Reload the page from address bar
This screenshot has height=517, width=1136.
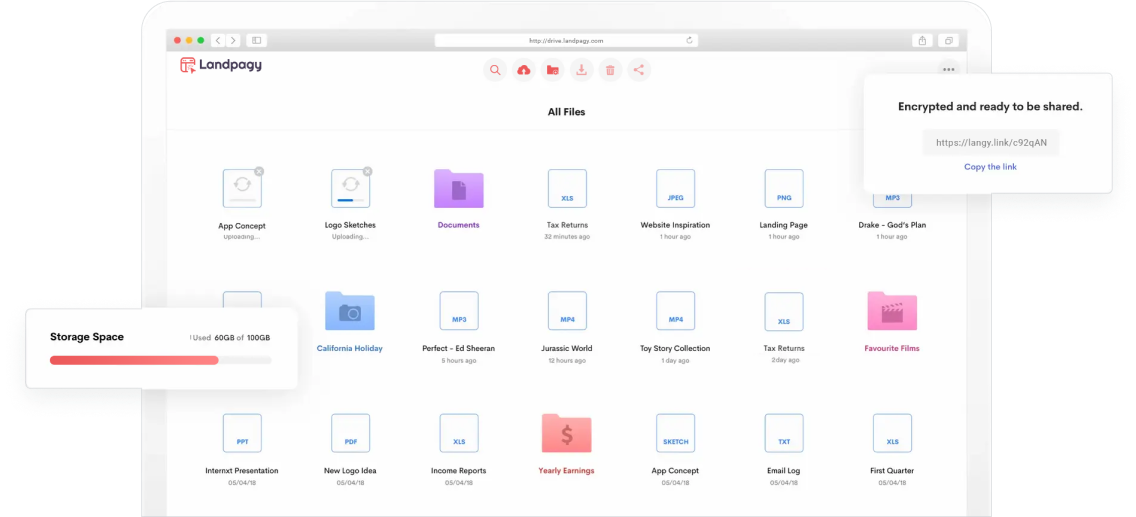coord(689,41)
